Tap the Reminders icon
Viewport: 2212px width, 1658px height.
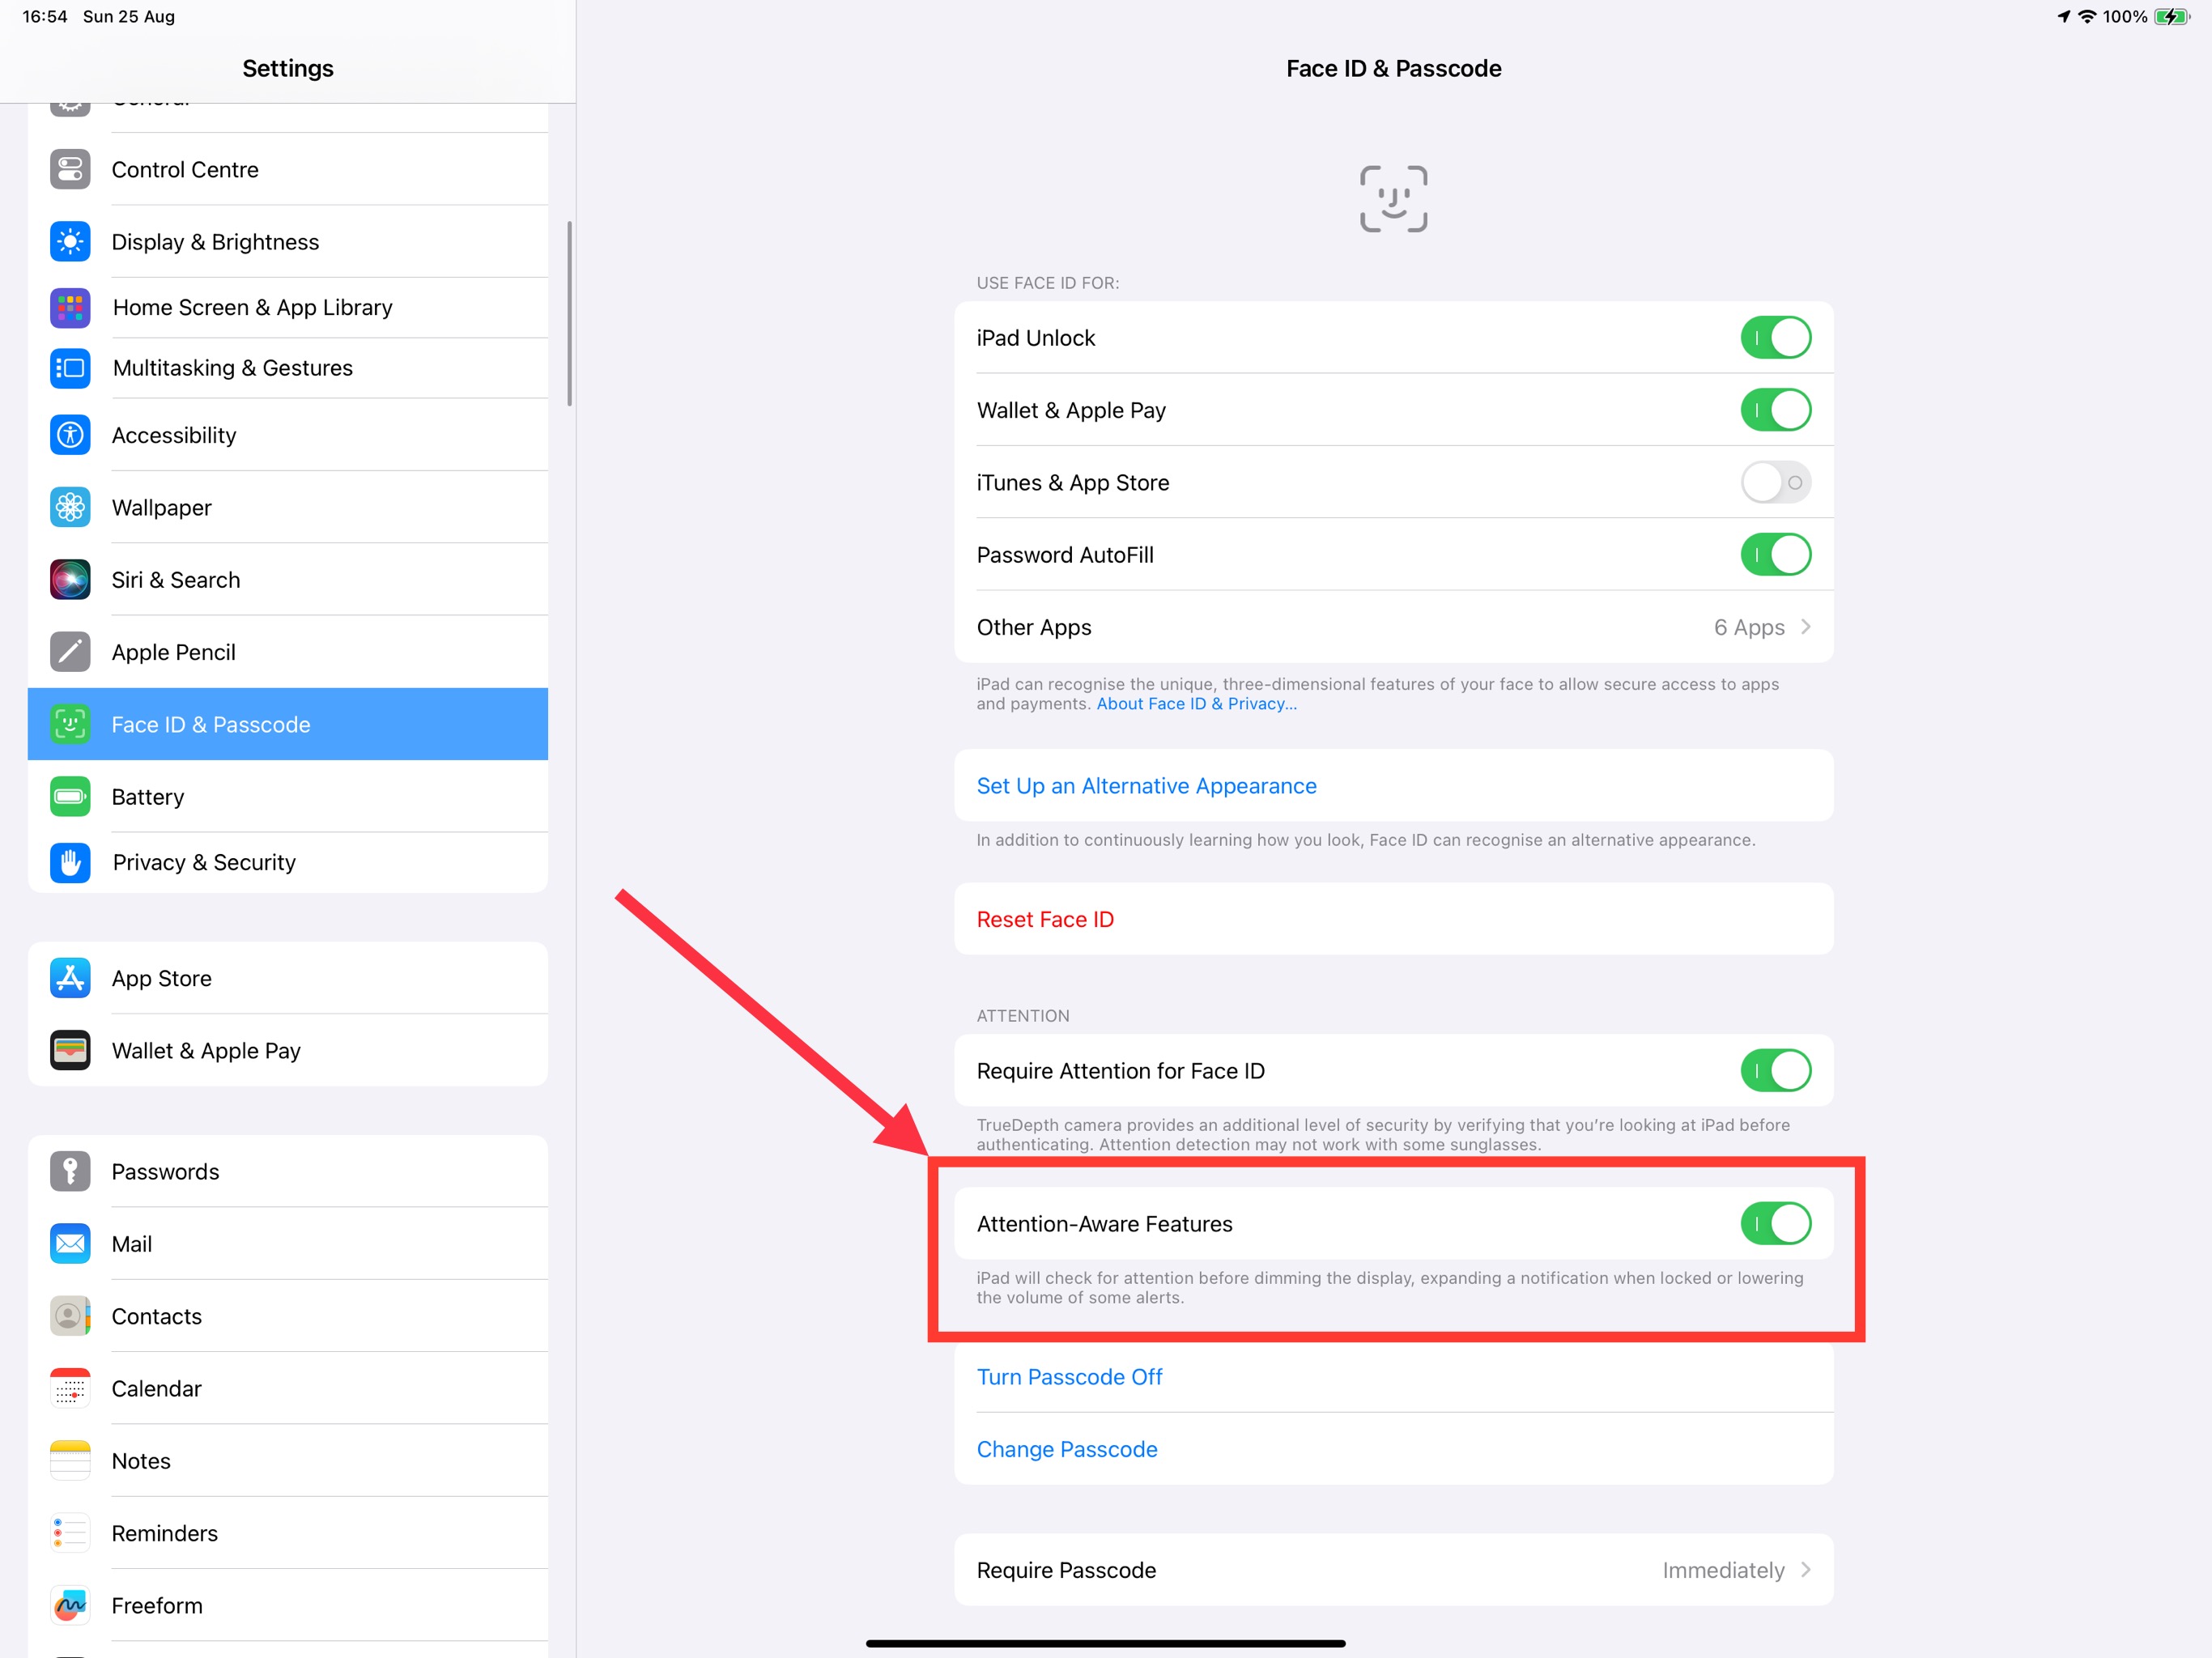tap(70, 1533)
